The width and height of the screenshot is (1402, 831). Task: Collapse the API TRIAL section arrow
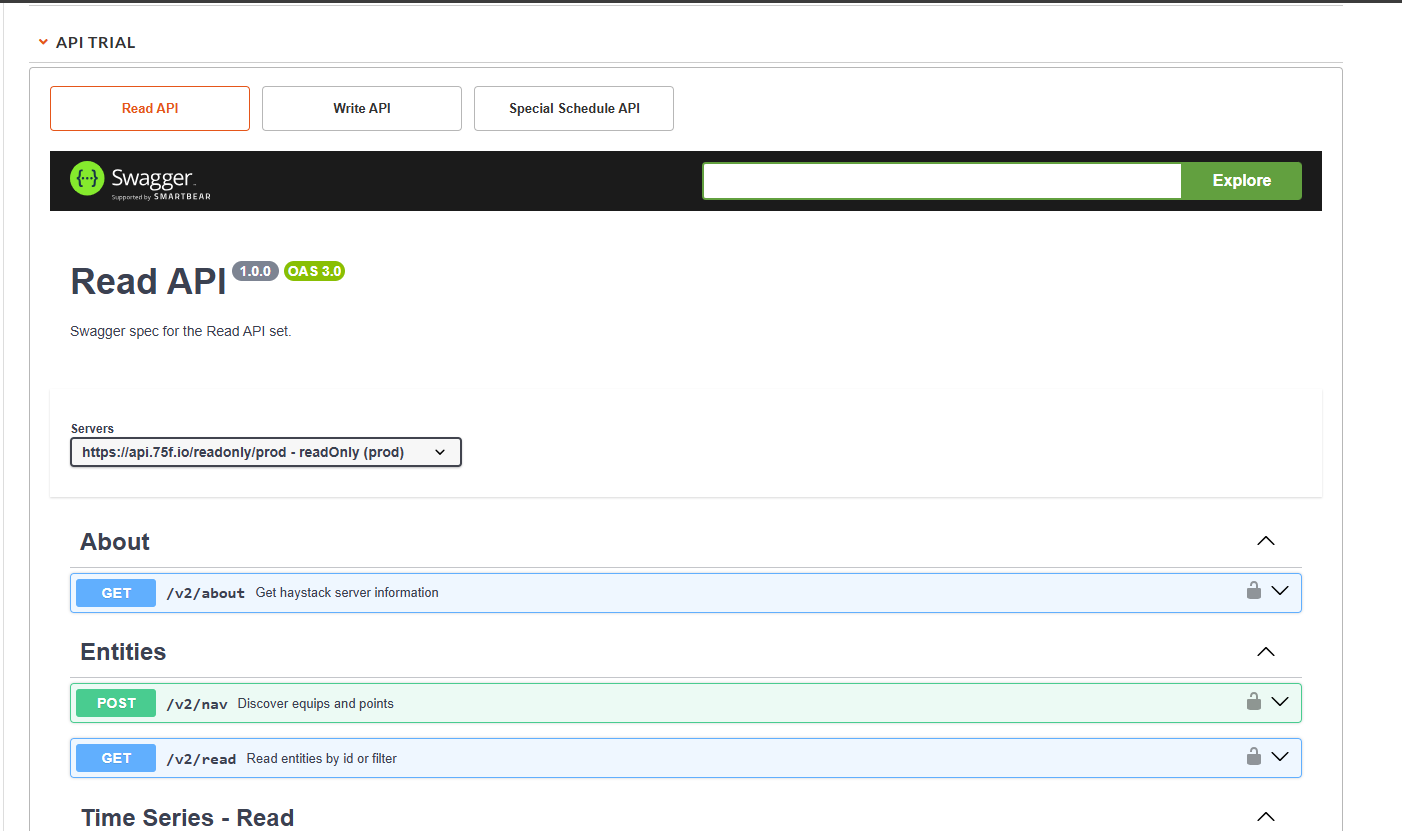coord(43,42)
